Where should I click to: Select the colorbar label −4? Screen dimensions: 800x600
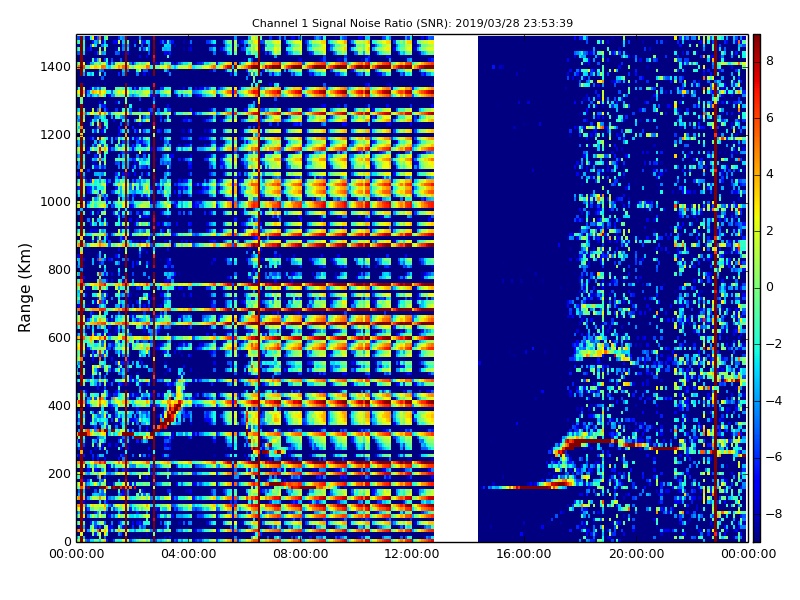click(x=774, y=401)
